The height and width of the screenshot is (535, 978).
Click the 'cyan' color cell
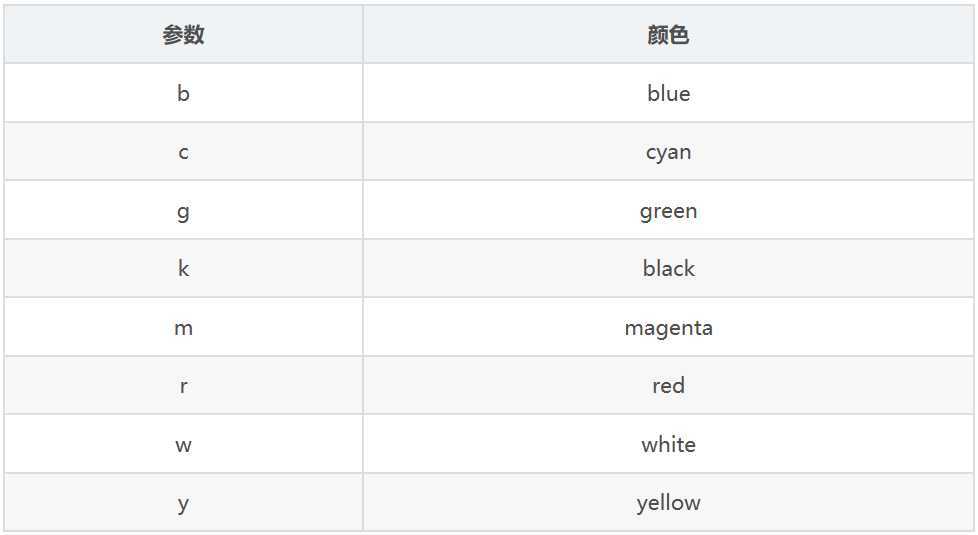click(668, 152)
